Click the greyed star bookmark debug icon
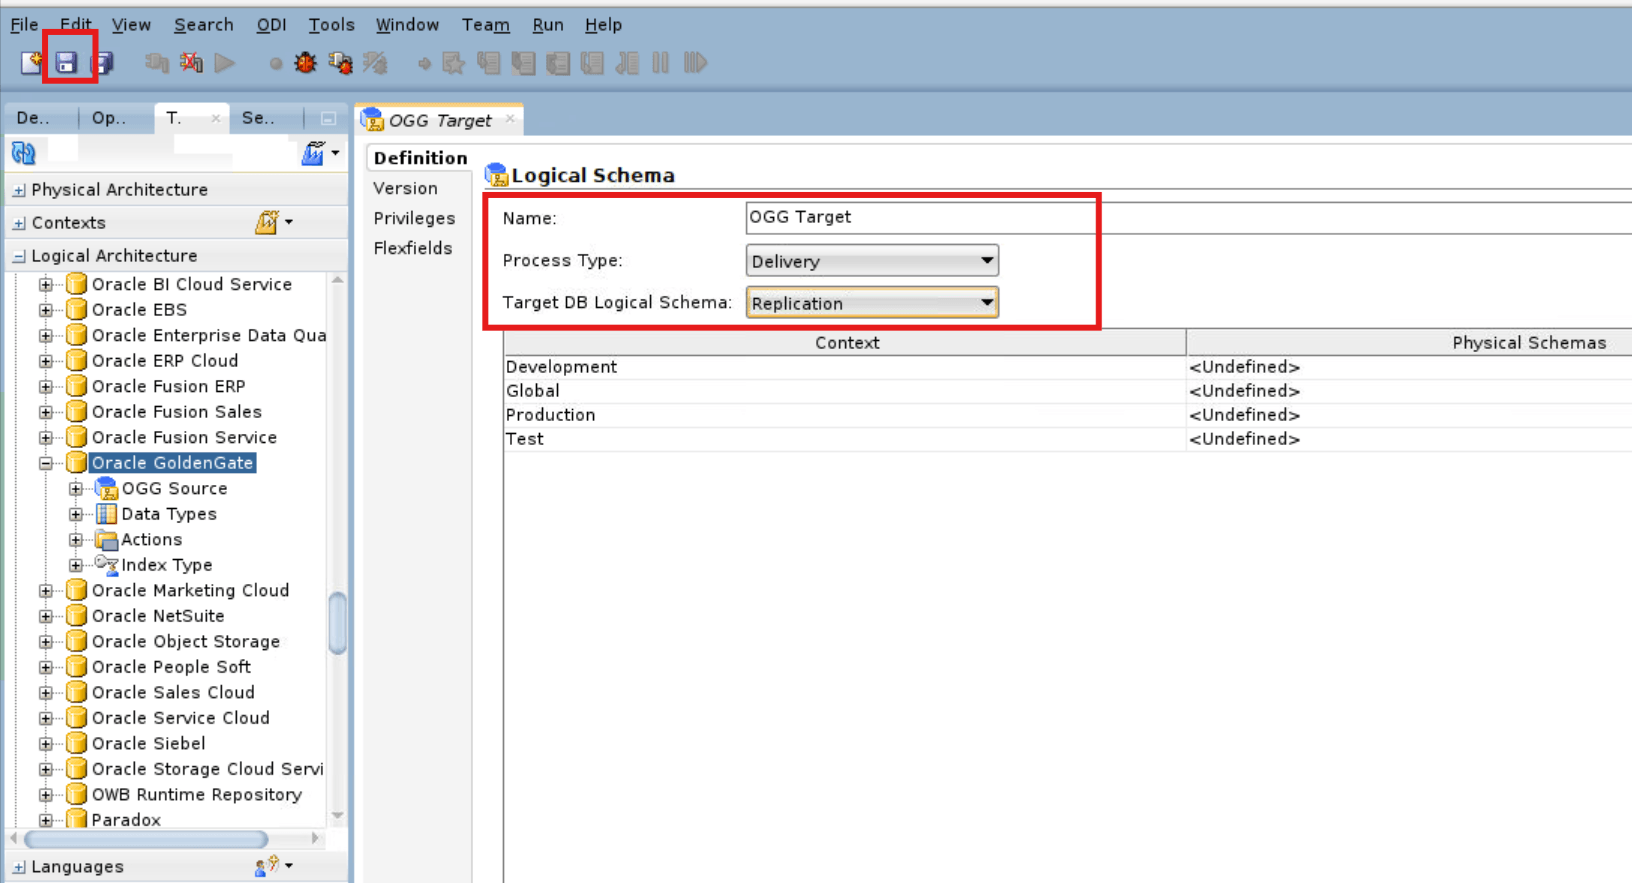Viewport: 1632px width, 883px height. 453,63
